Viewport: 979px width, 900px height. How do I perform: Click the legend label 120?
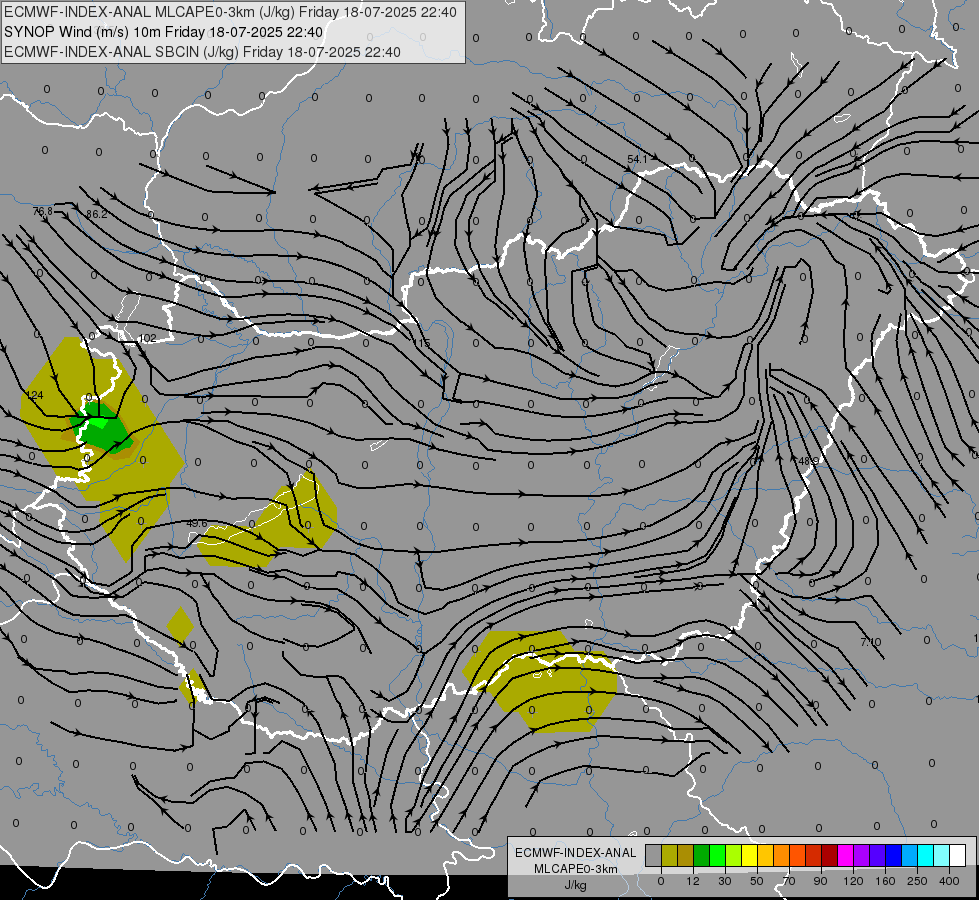tap(853, 881)
